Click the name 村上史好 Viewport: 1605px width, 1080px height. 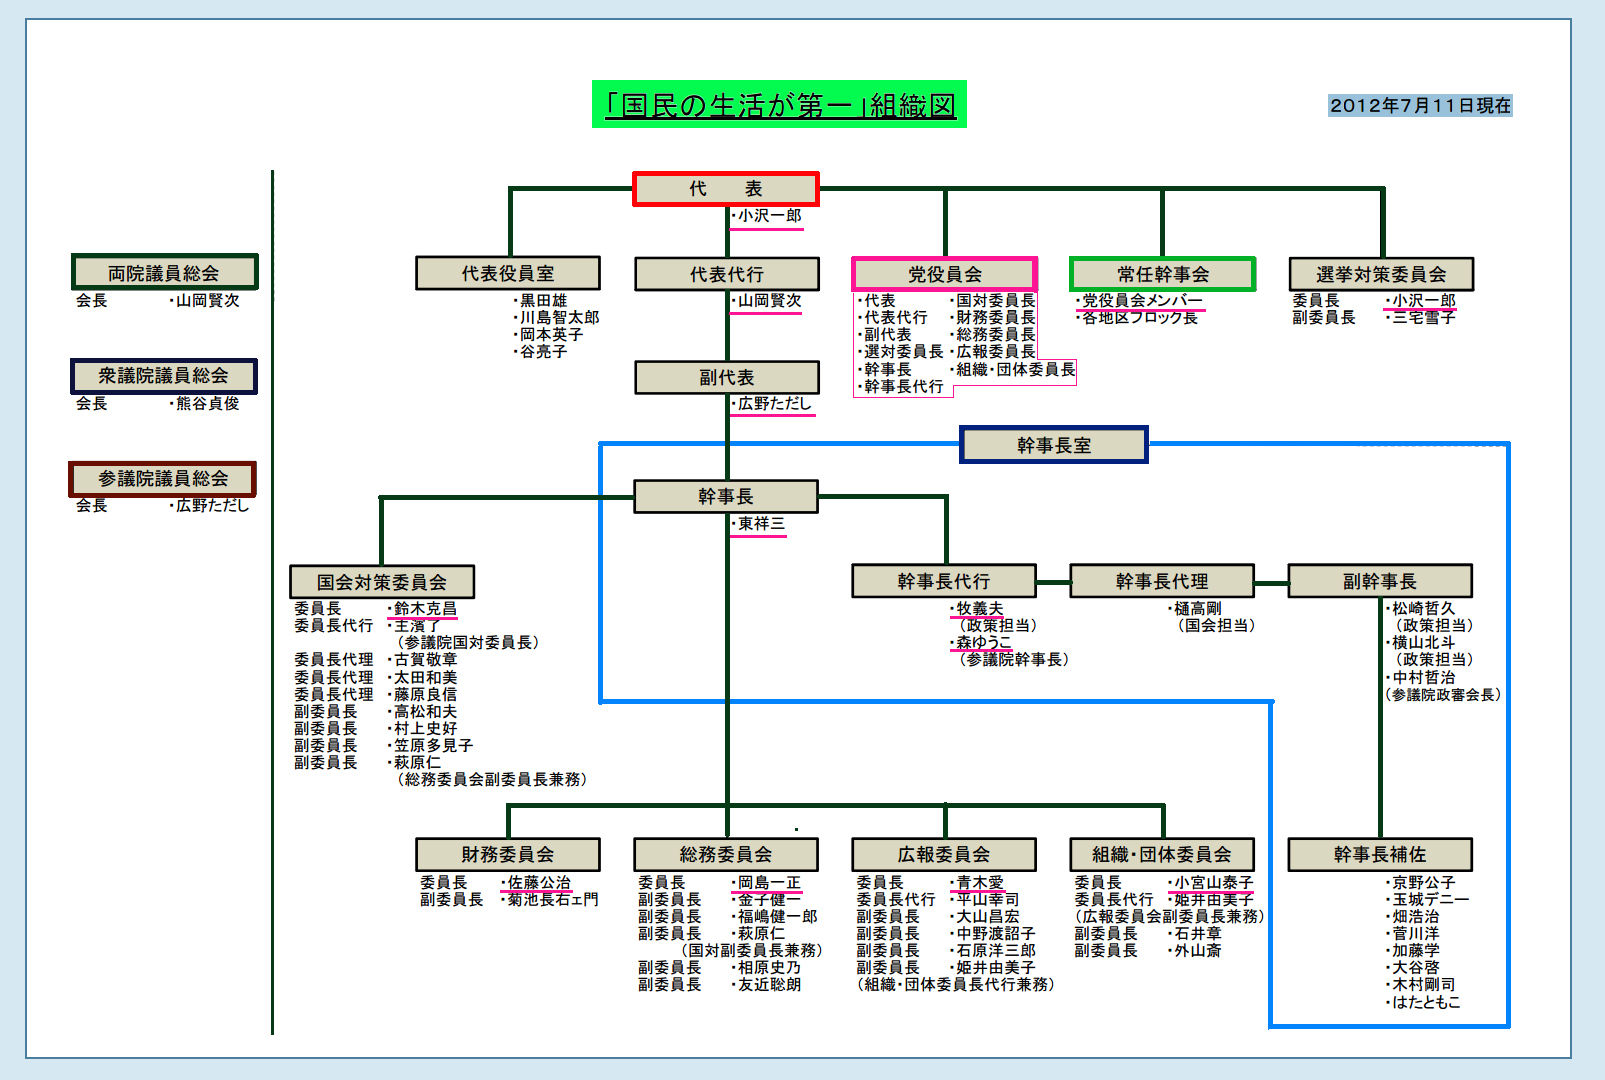425,728
